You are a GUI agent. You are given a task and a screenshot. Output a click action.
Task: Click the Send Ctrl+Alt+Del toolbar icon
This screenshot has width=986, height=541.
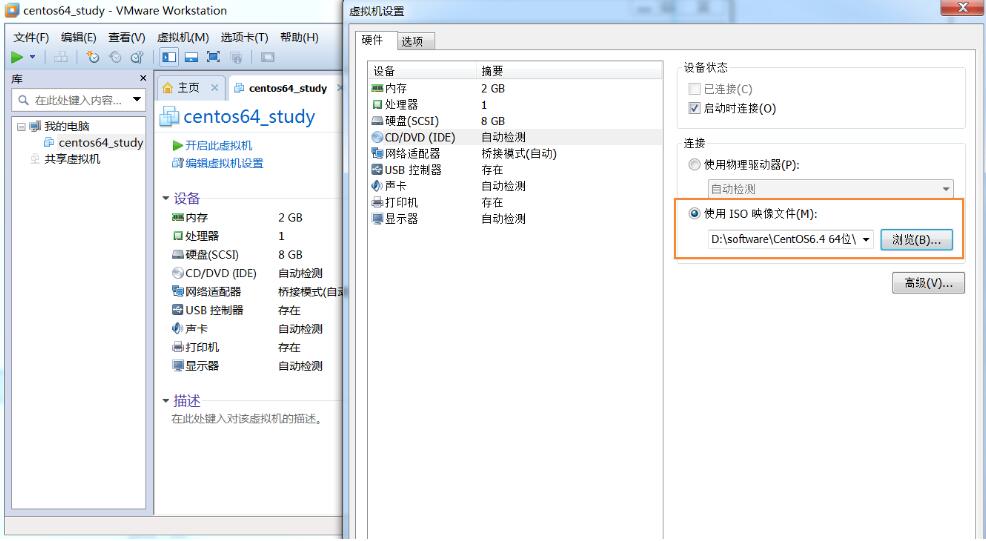pyautogui.click(x=61, y=57)
